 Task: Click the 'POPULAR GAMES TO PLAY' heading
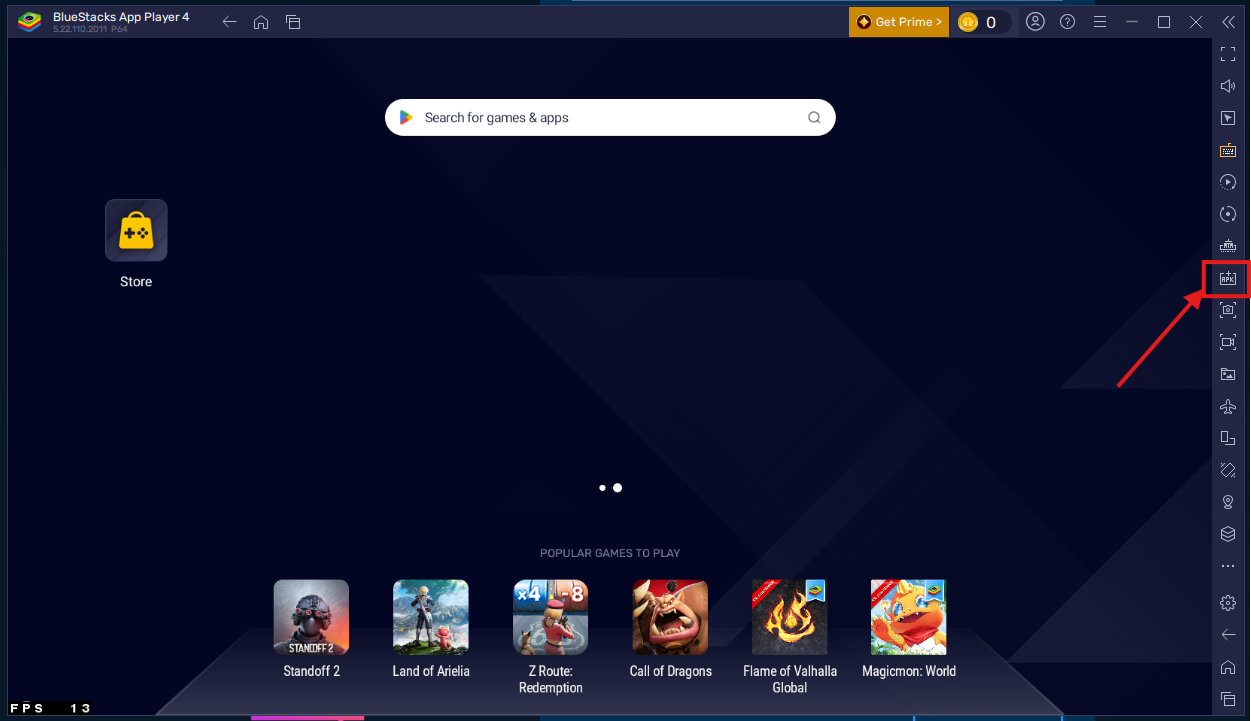[x=610, y=553]
